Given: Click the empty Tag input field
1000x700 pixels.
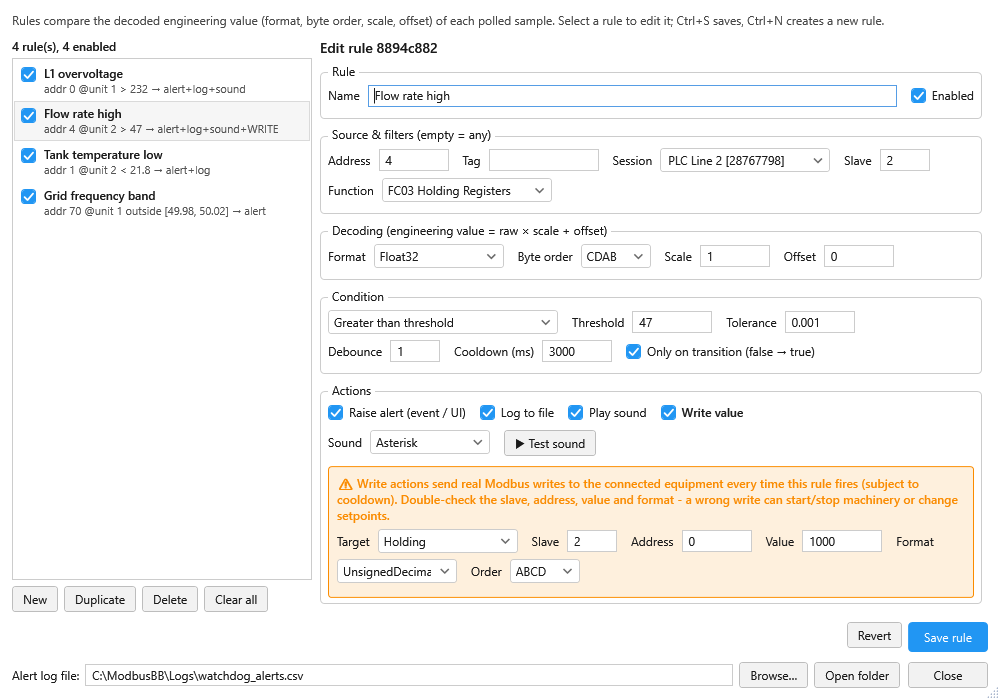Looking at the screenshot, I should pos(544,161).
